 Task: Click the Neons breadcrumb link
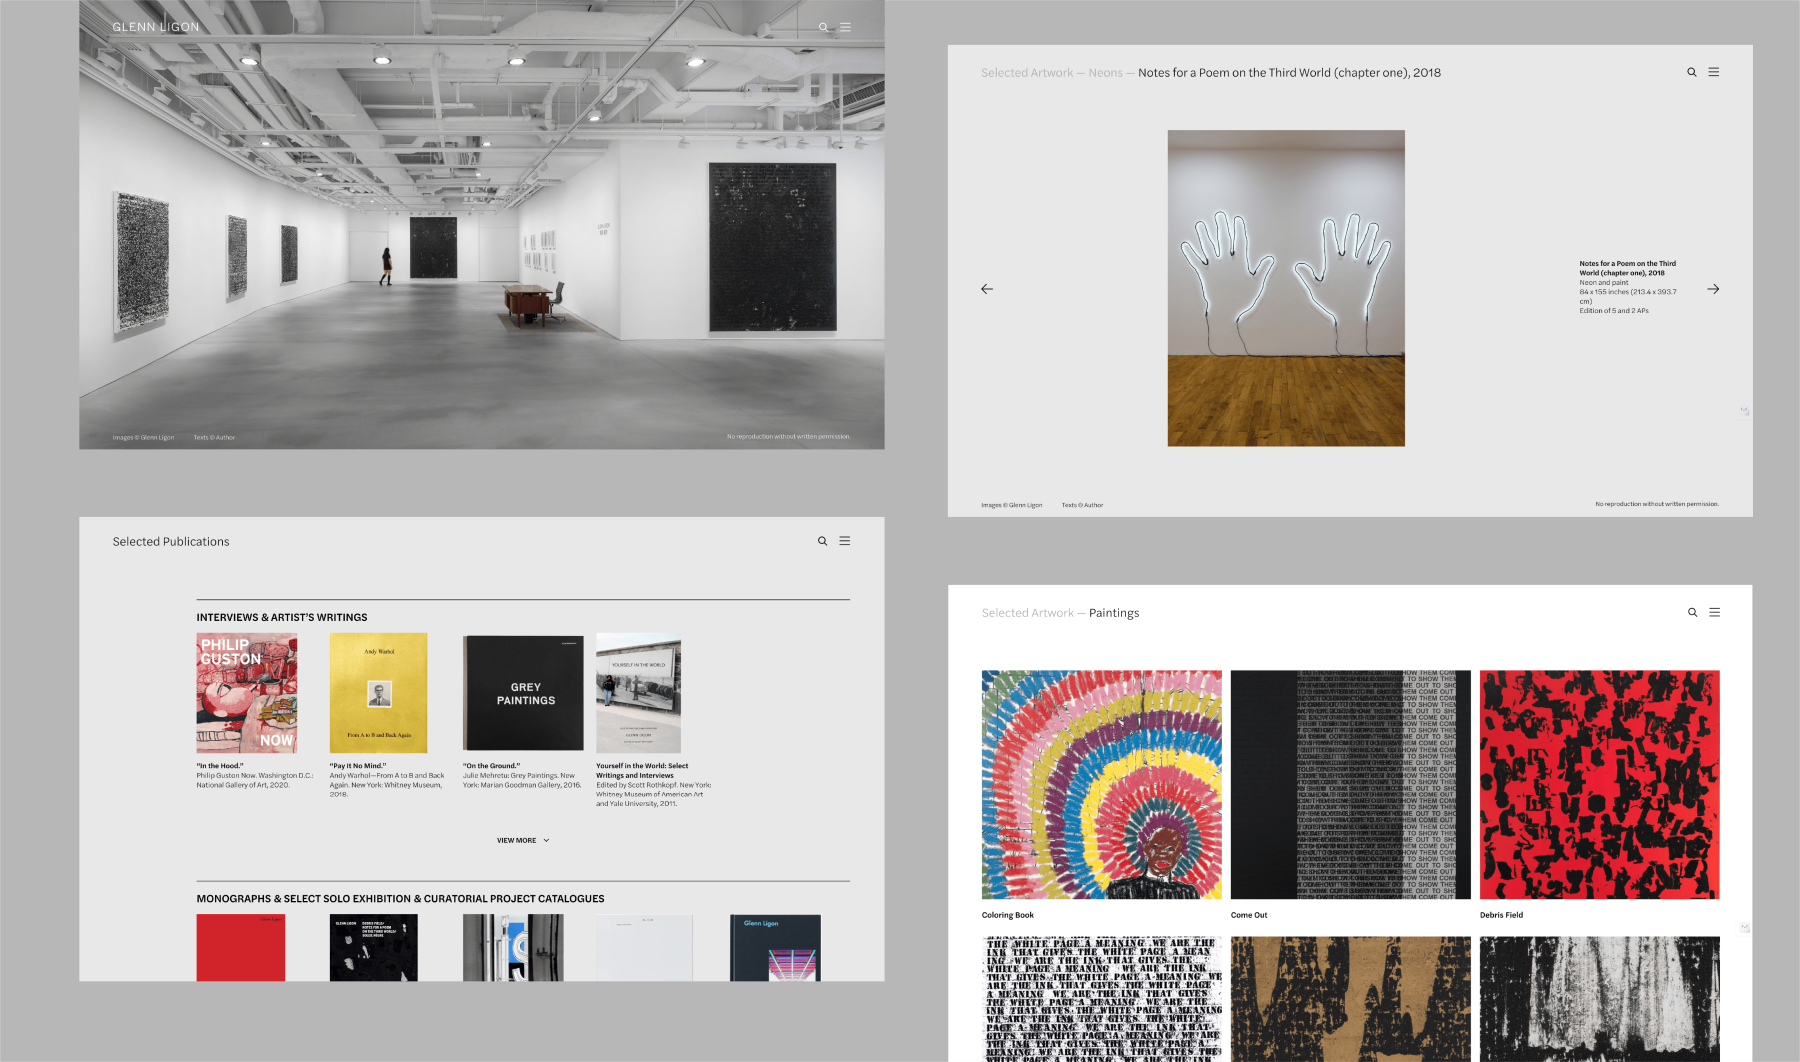[1105, 73]
